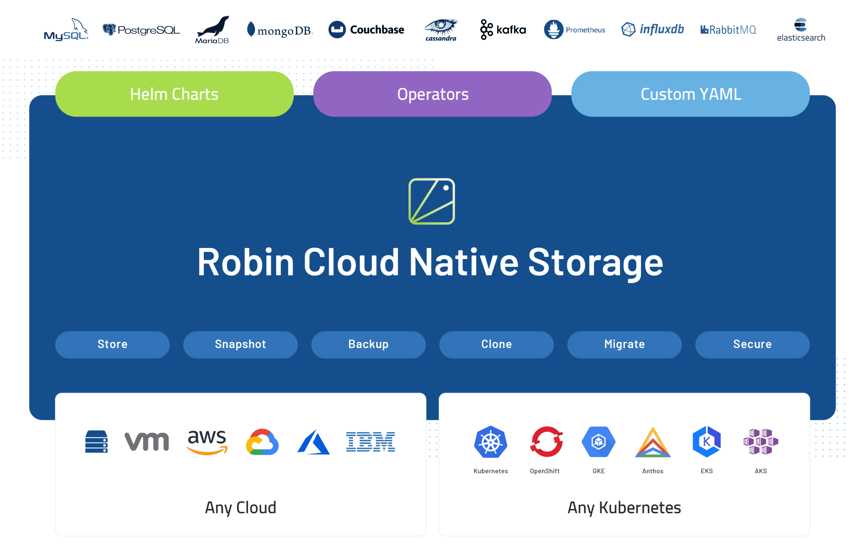Select the Azure logo

coord(313,442)
